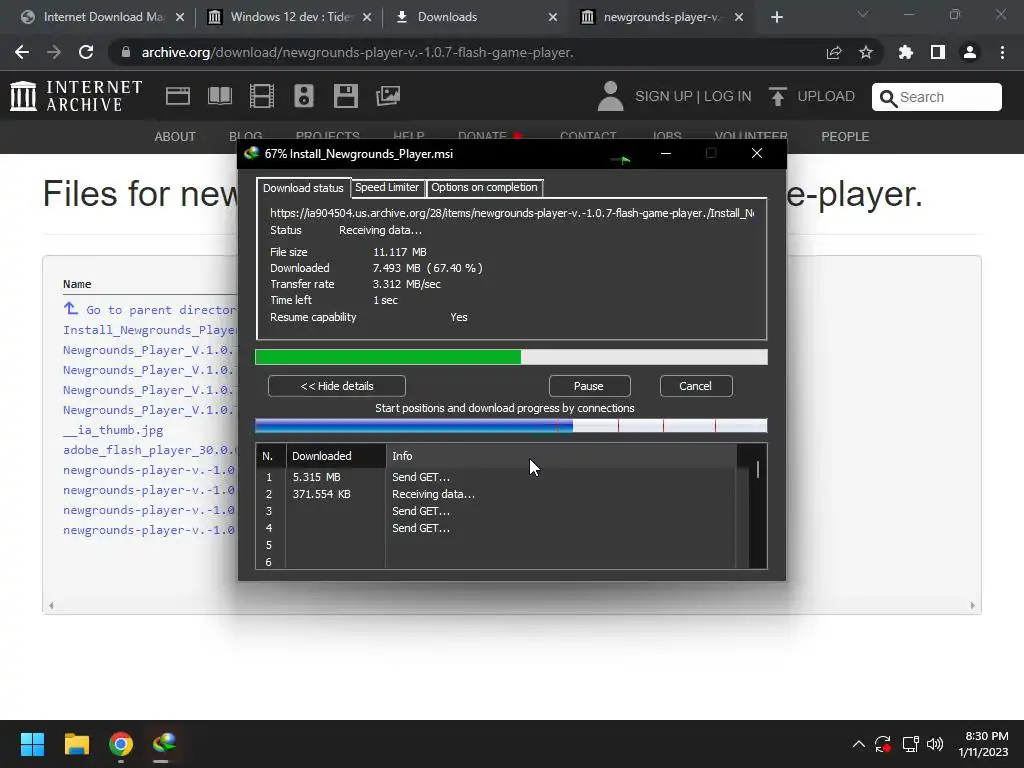Toggle Chrome side panel icon
Screen dimensions: 1024x768
click(x=938, y=52)
